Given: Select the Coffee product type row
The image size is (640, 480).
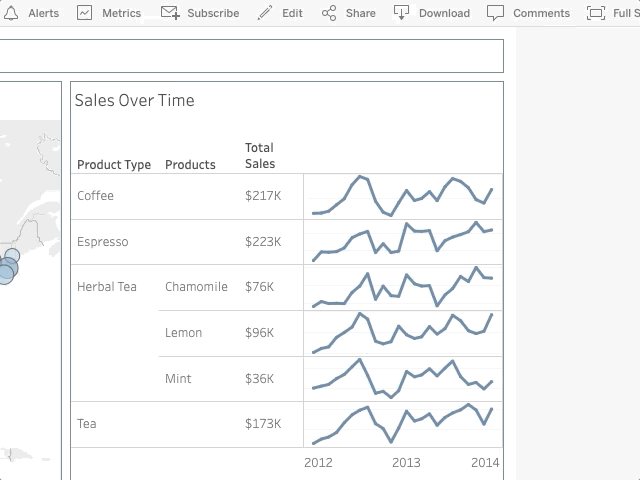Looking at the screenshot, I should (96, 196).
